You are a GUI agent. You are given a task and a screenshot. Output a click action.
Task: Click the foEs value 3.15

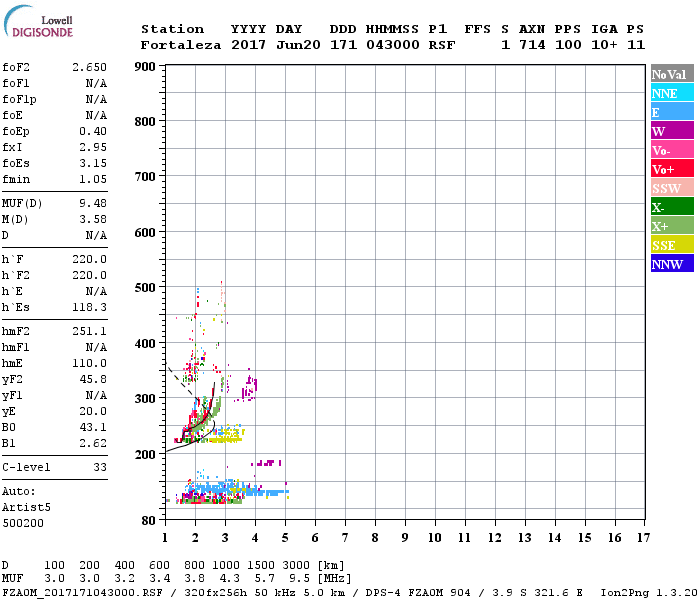pyautogui.click(x=93, y=163)
